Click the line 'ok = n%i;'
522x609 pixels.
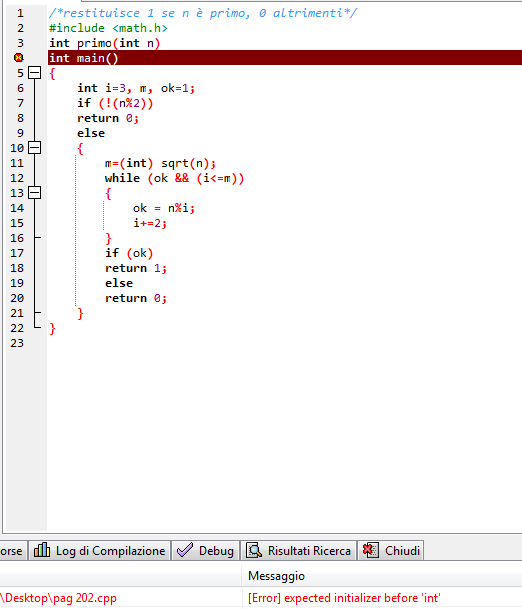coord(164,208)
